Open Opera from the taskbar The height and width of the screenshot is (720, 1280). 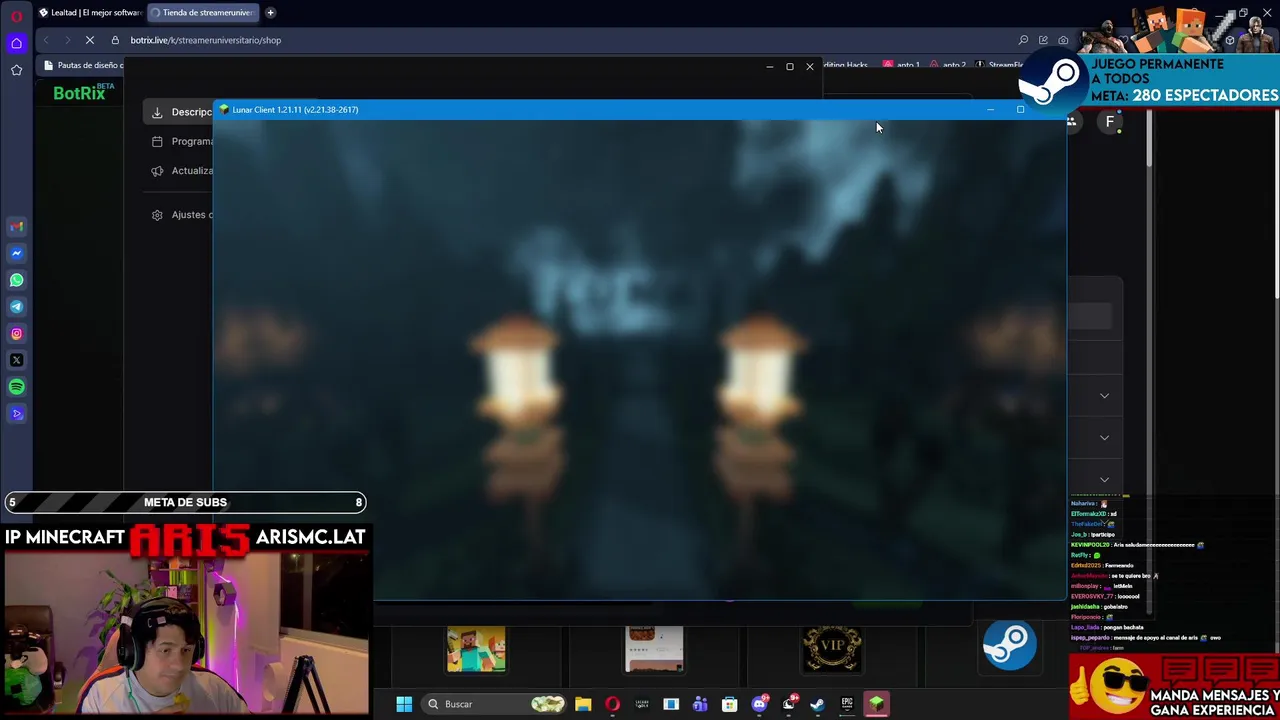click(x=612, y=704)
